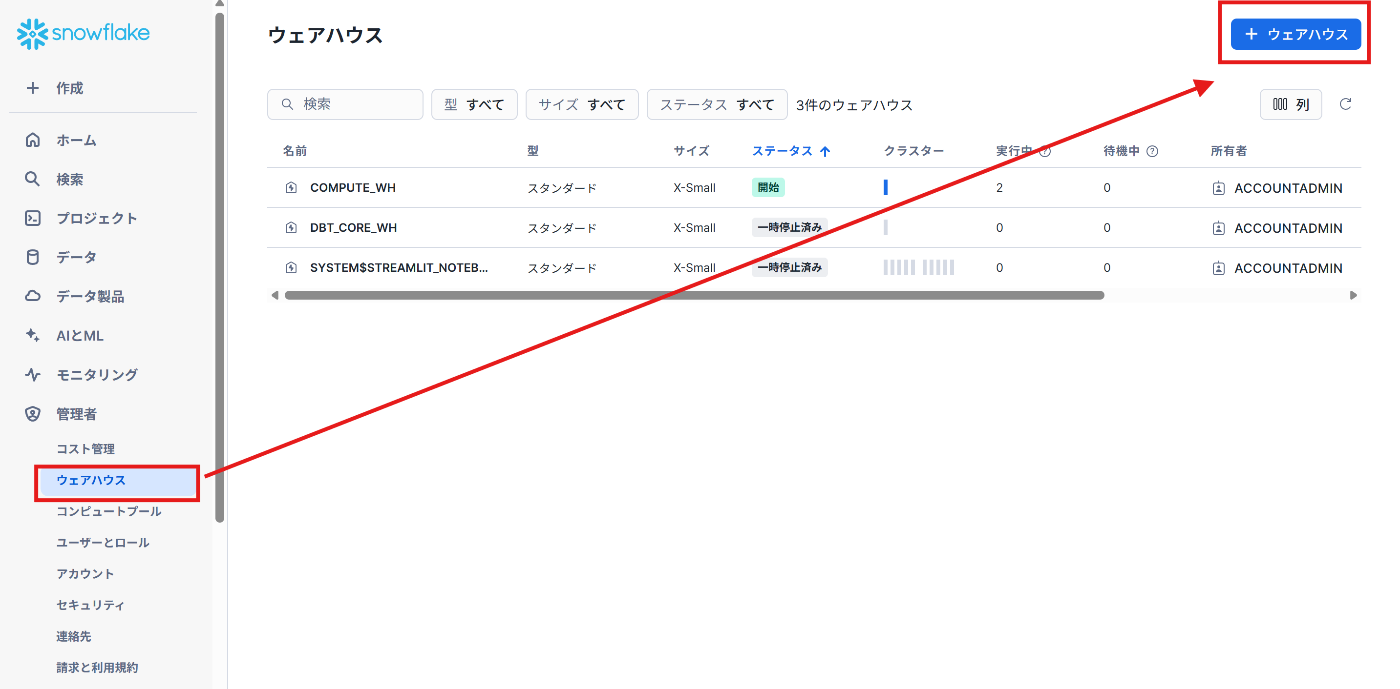Click the refresh icon next to 列 button
Screen dimensions: 1400x689
tap(1346, 104)
